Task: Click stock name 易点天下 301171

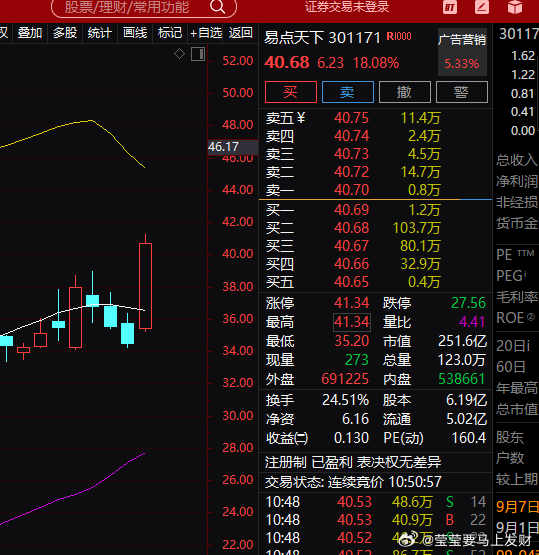Action: 322,38
